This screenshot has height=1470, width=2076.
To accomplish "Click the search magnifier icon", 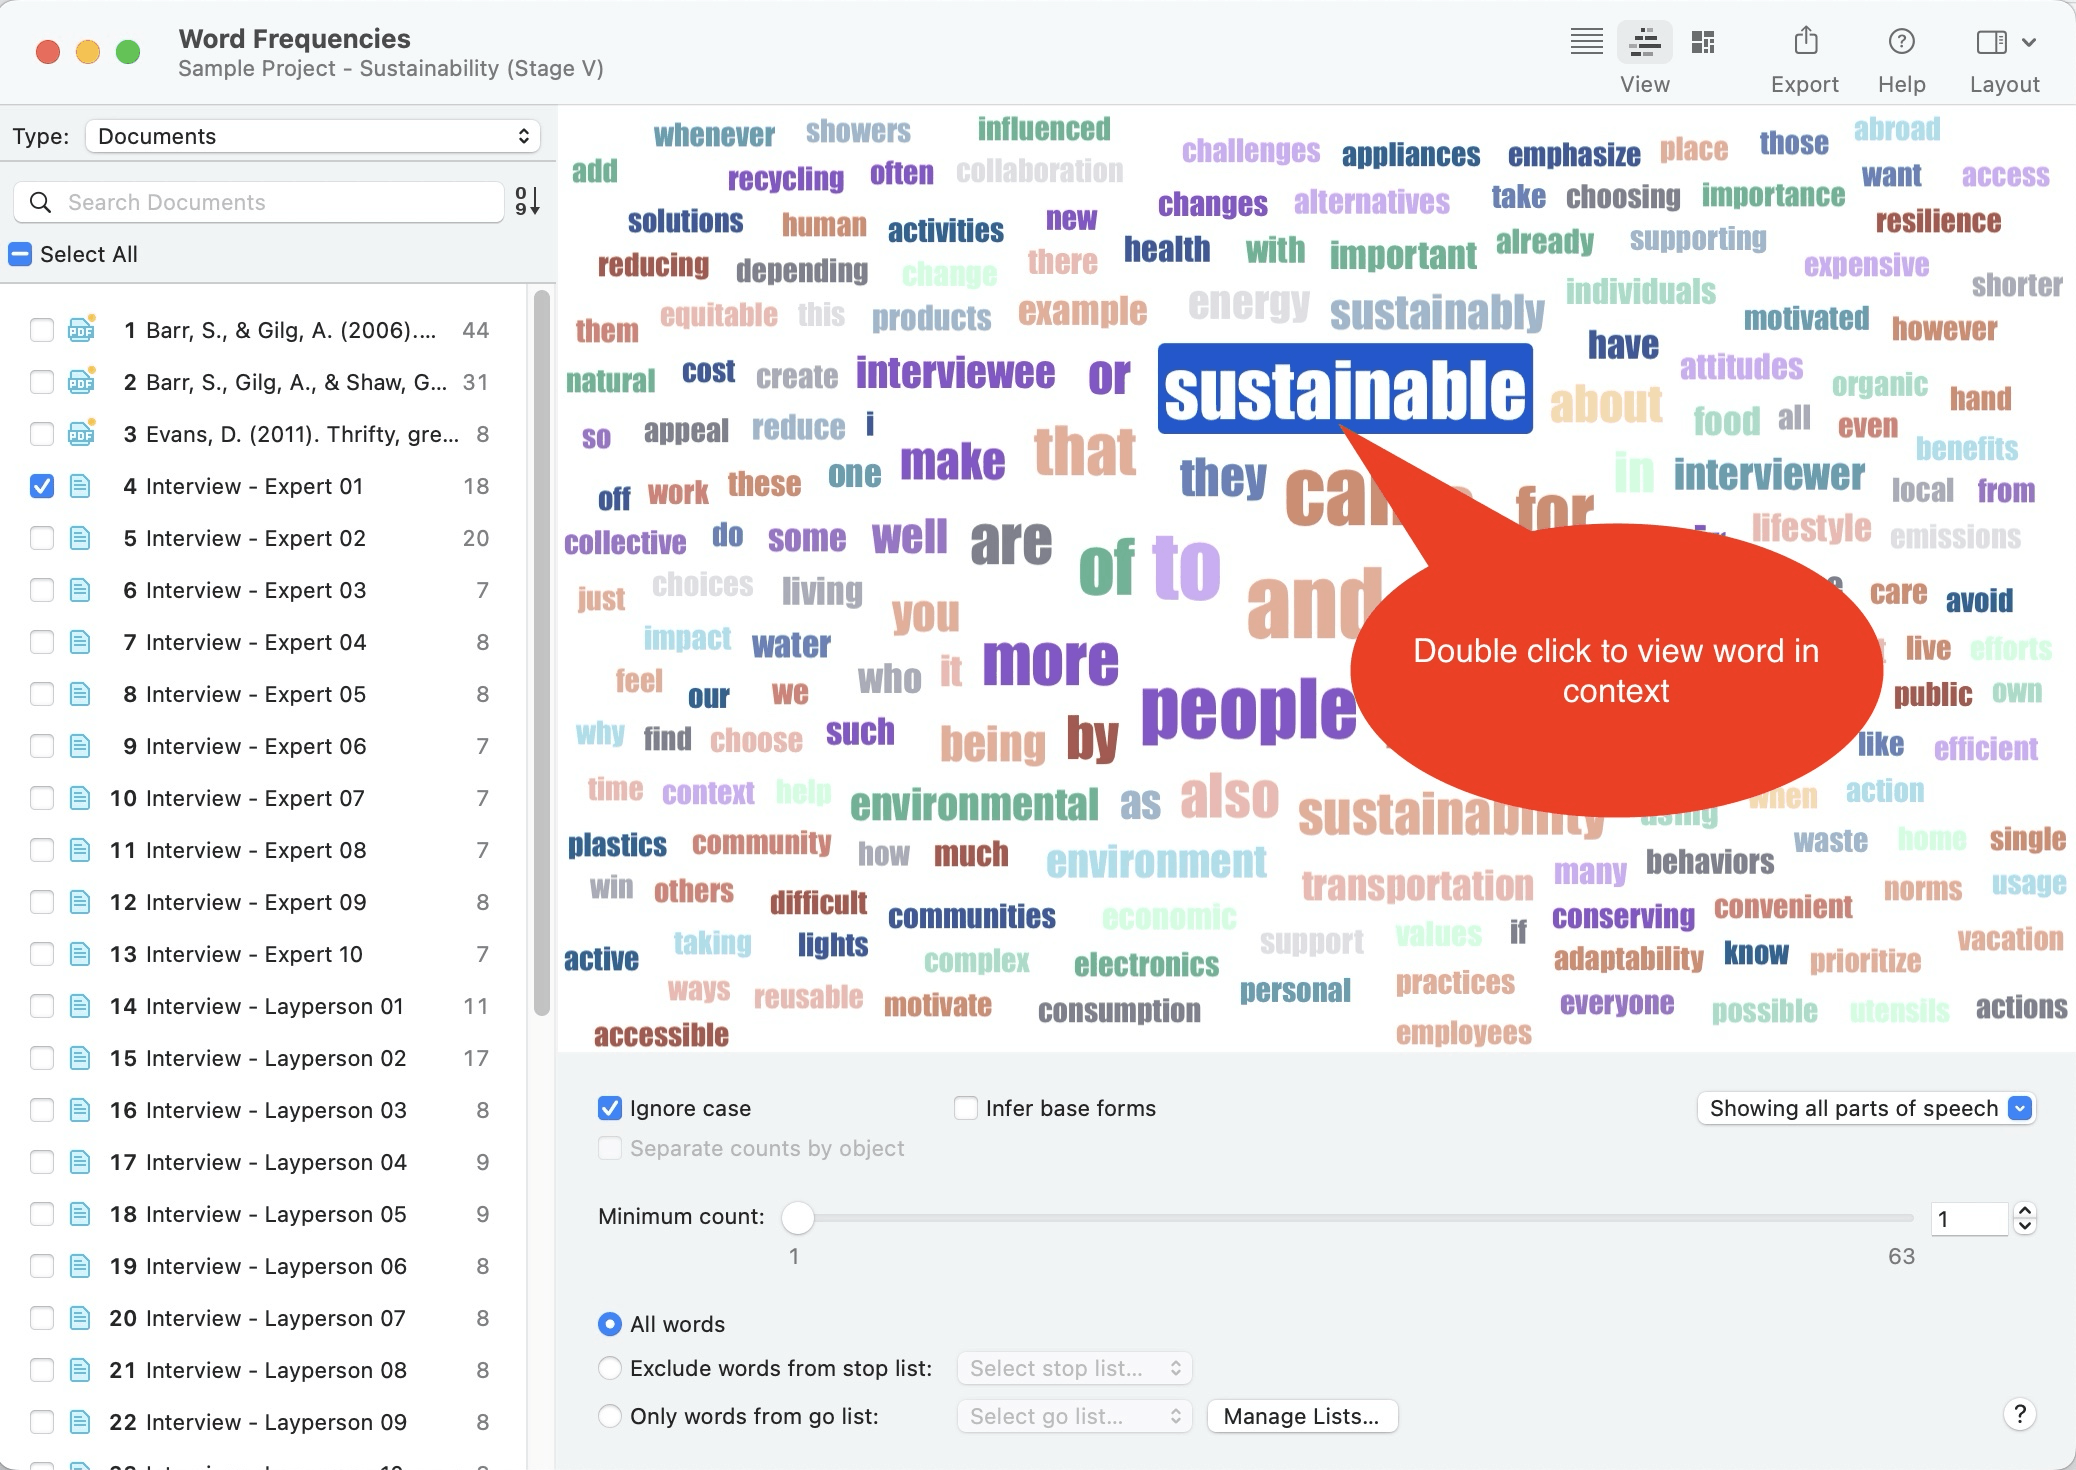I will click(40, 202).
